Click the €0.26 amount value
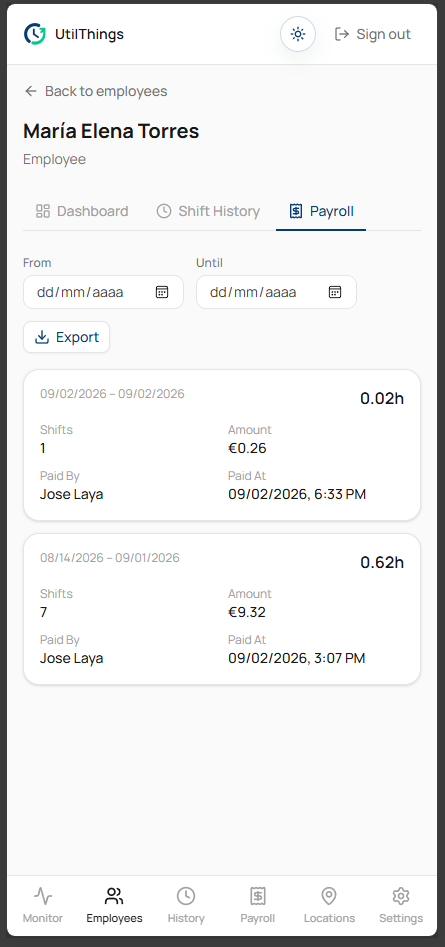Image resolution: width=445 pixels, height=947 pixels. (x=247, y=448)
